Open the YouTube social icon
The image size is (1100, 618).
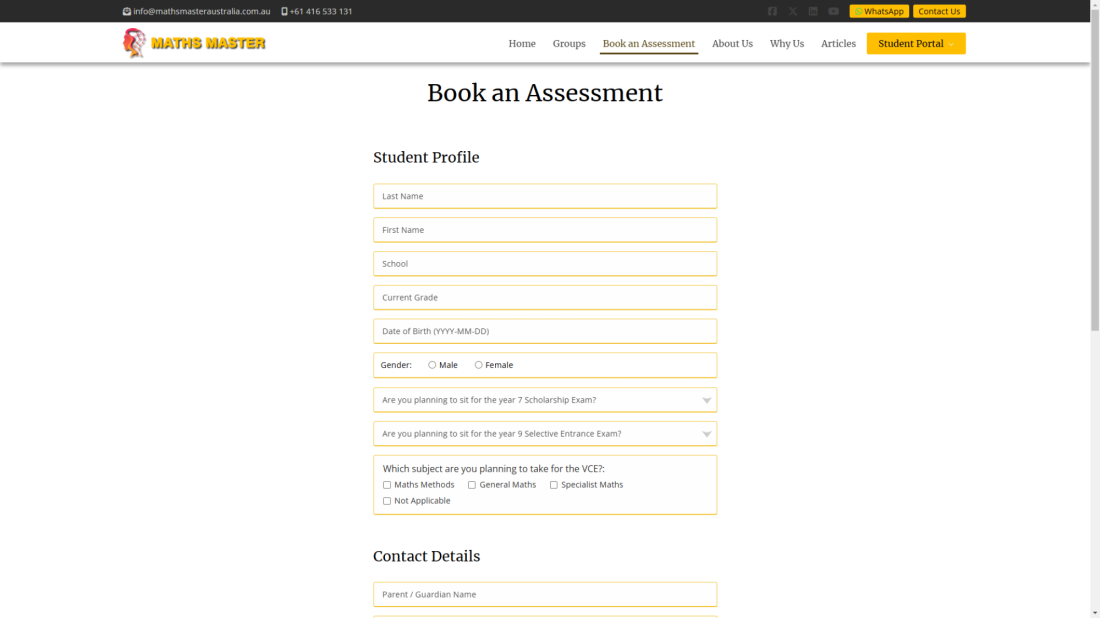click(833, 11)
